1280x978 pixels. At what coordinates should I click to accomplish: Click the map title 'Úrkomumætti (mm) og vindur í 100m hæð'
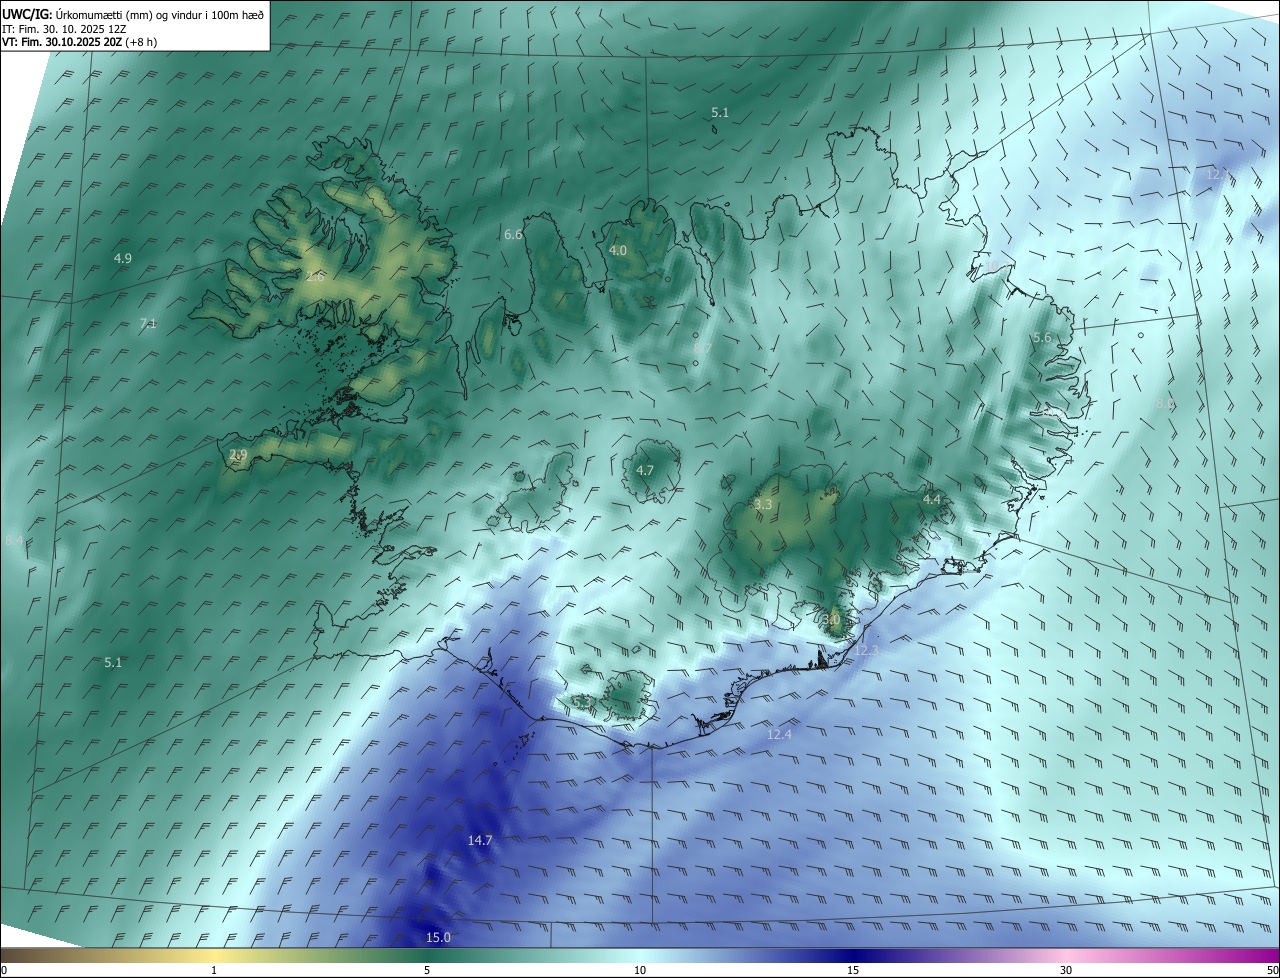pyautogui.click(x=160, y=15)
